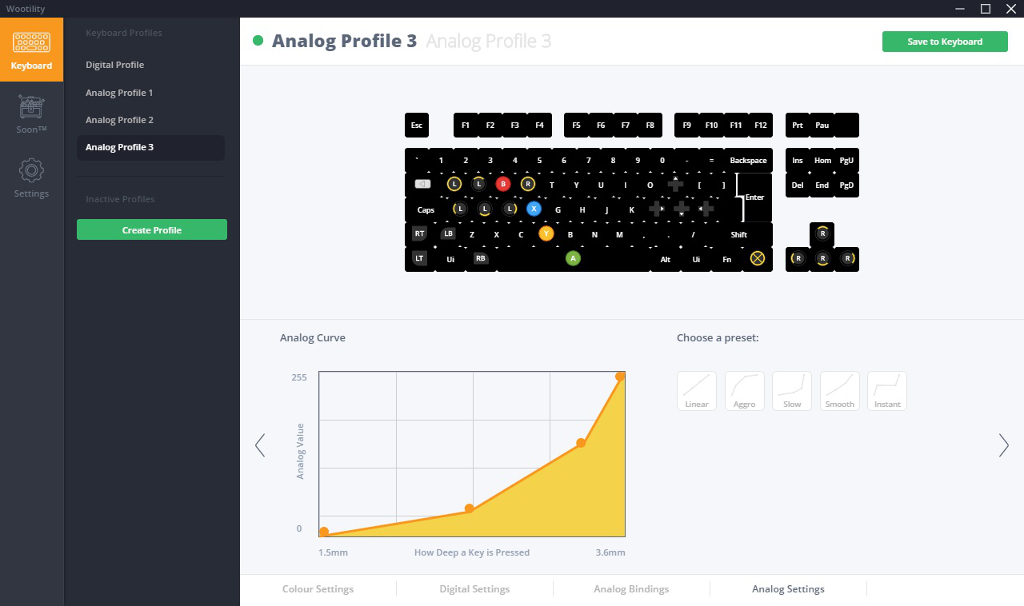Screen dimensions: 1024x606
Task: Click the top-right analog curve point
Action: coord(621,376)
